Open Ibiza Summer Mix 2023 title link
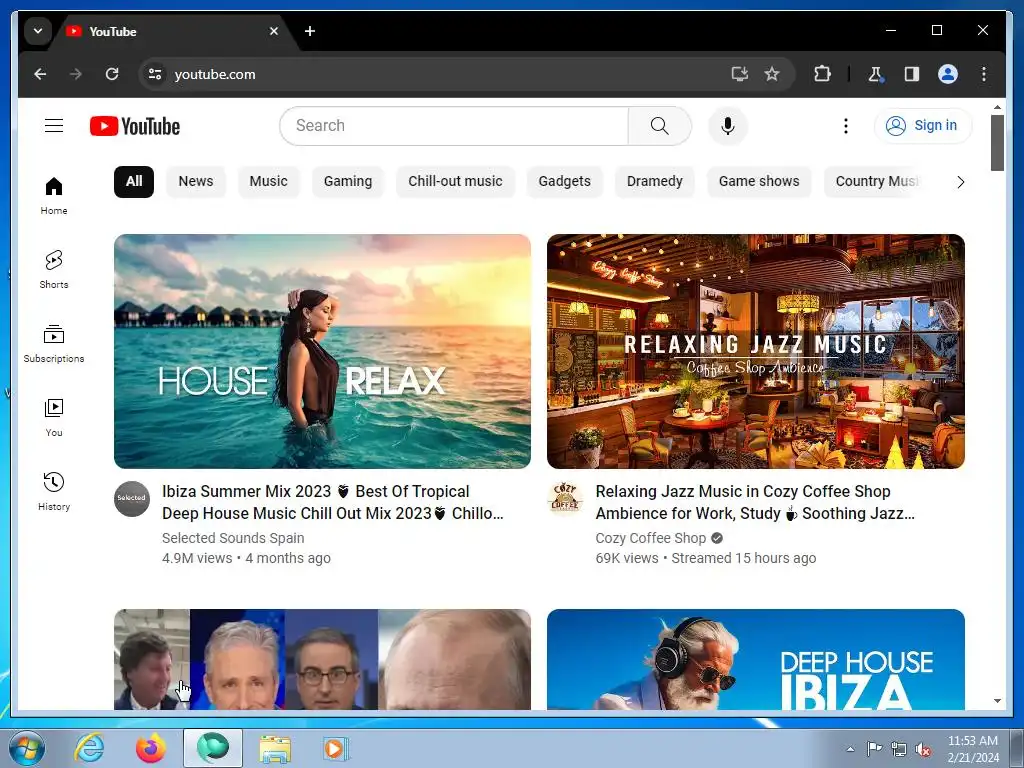Viewport: 1024px width, 768px height. [332, 502]
